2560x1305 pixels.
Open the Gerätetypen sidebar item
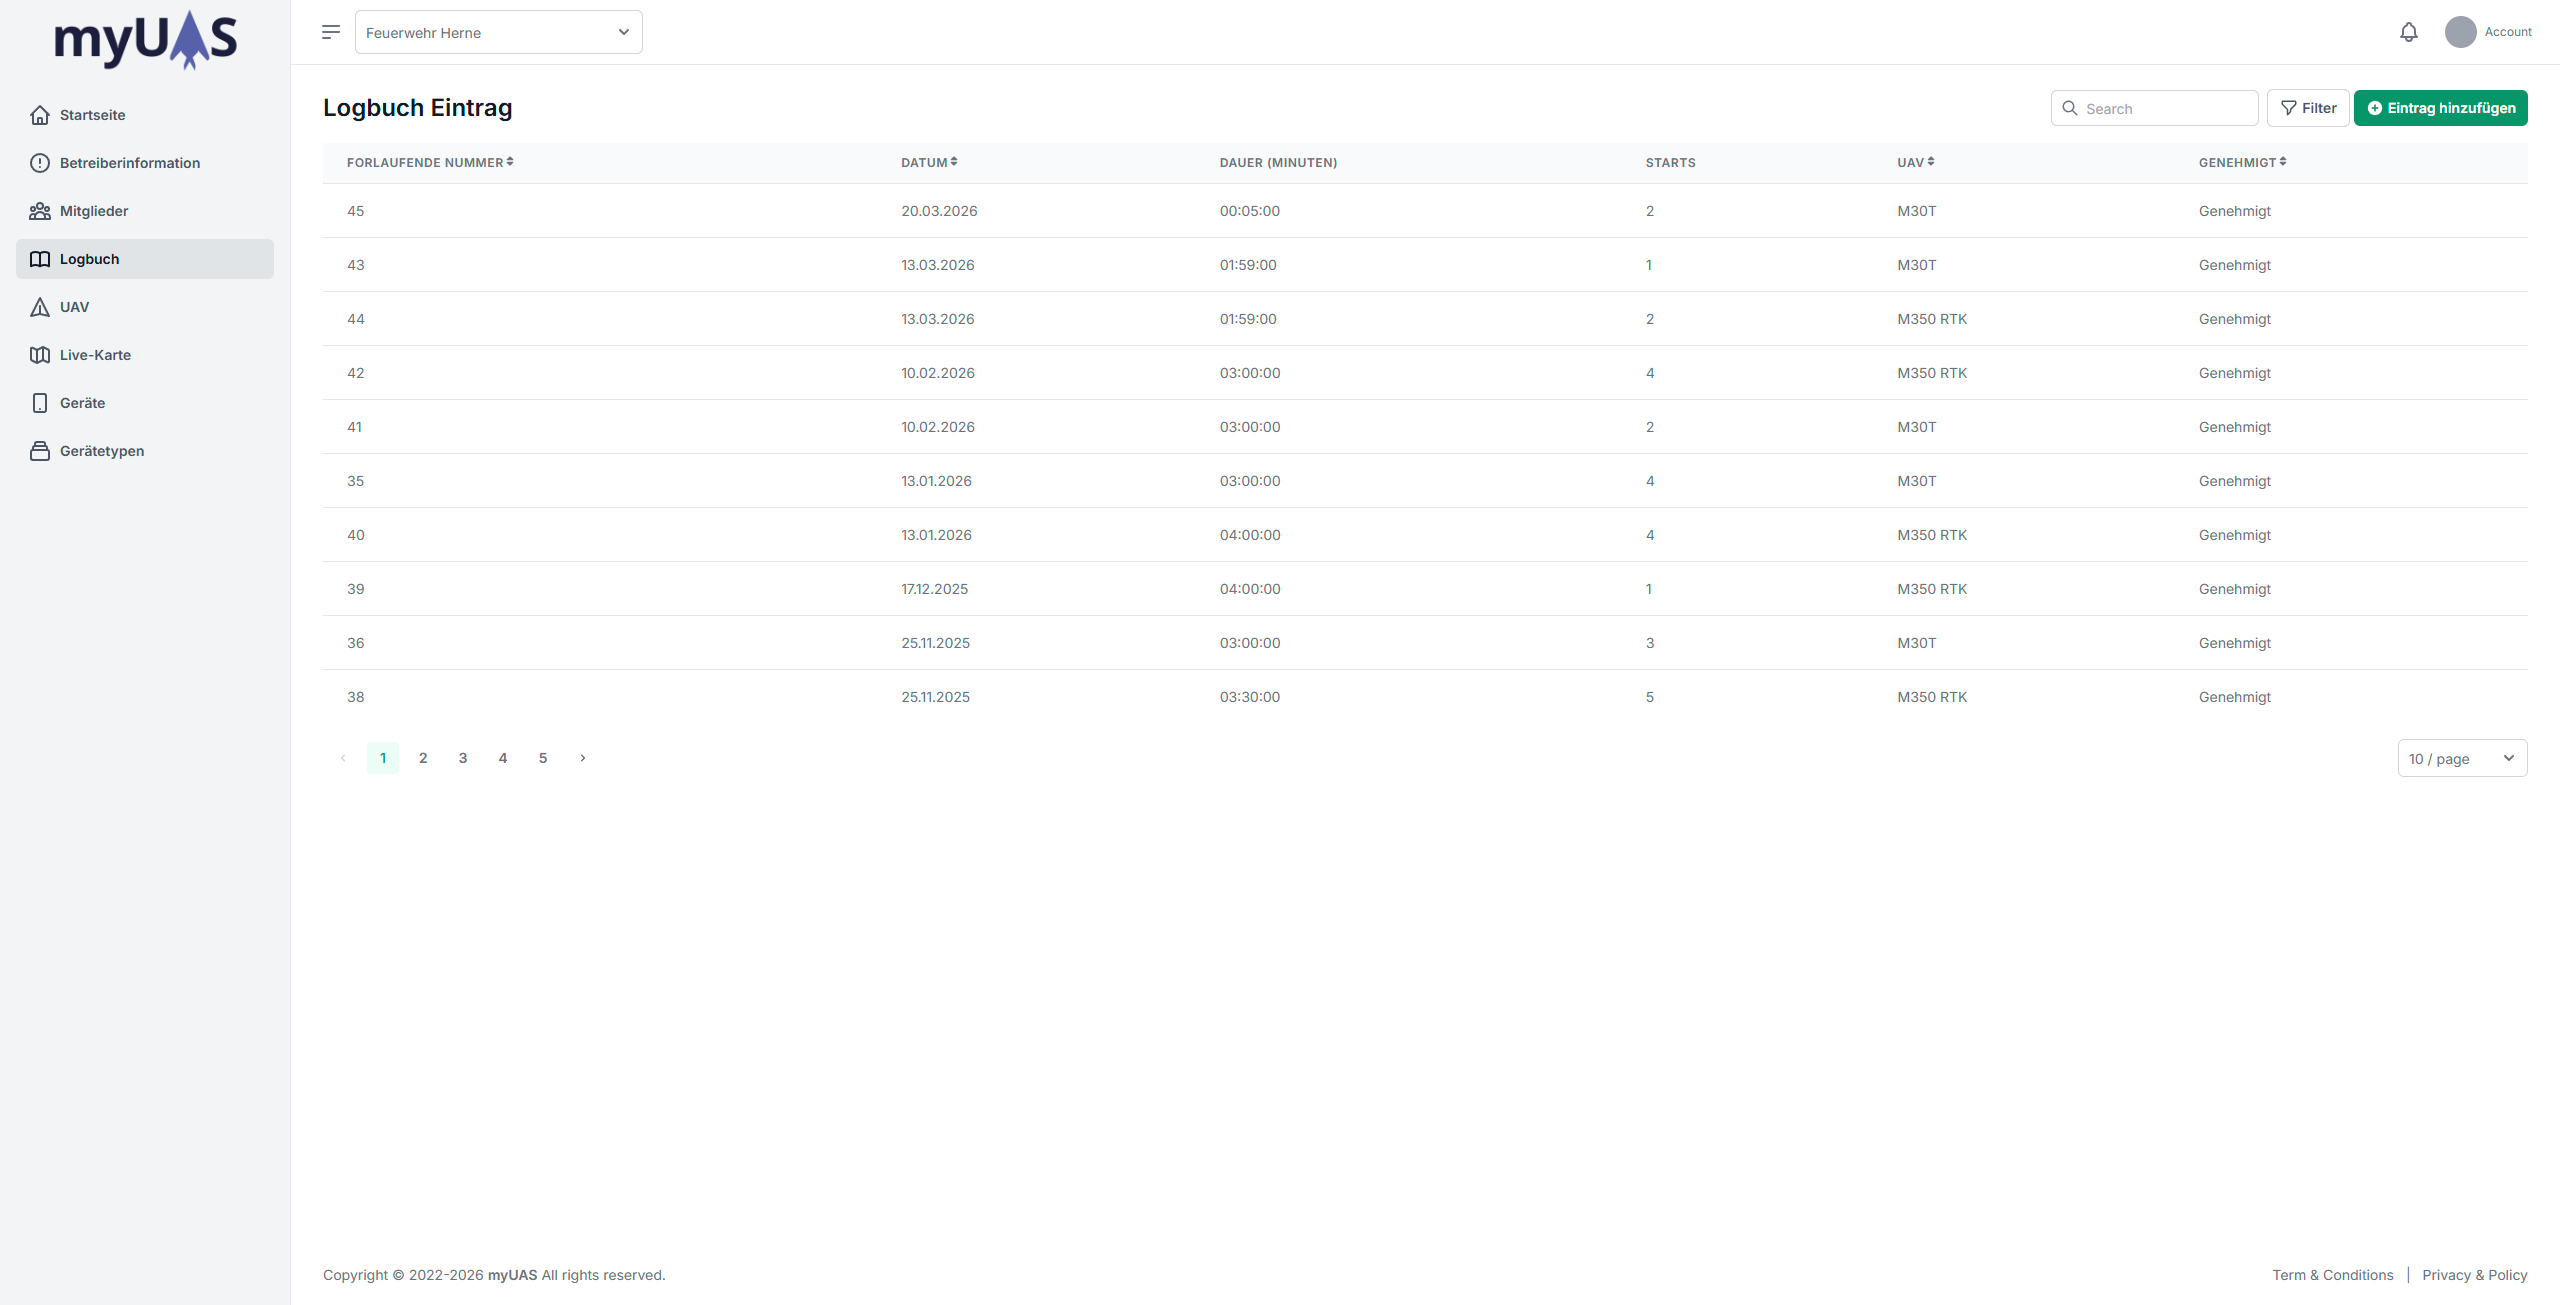point(101,451)
